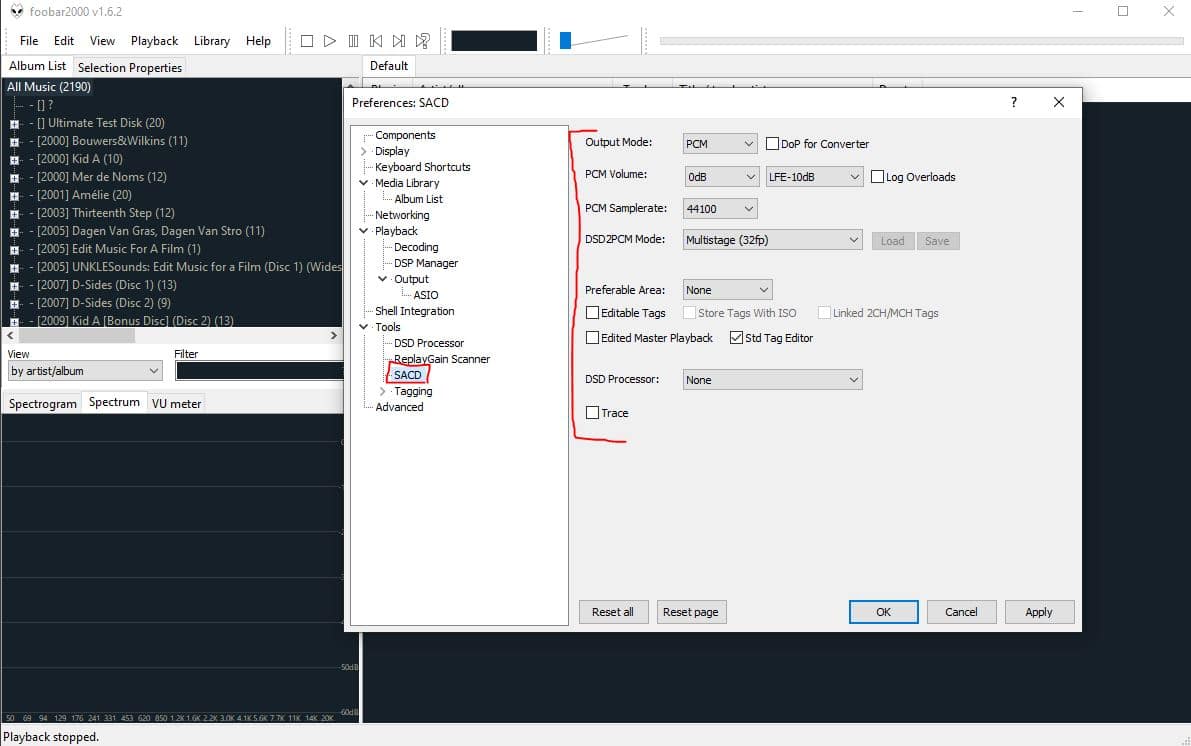Open the Library menu
The width and height of the screenshot is (1191, 746).
(211, 41)
